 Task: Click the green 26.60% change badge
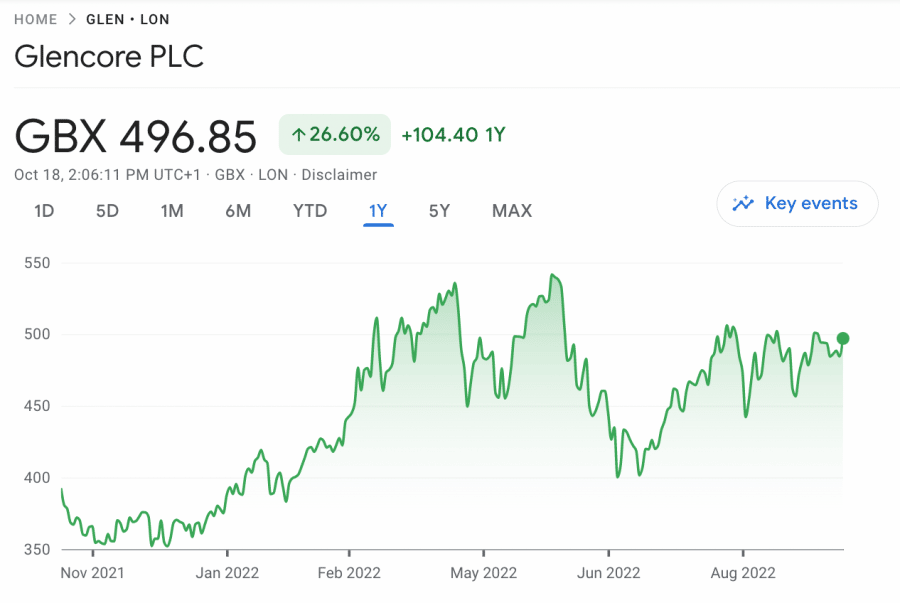(x=334, y=133)
